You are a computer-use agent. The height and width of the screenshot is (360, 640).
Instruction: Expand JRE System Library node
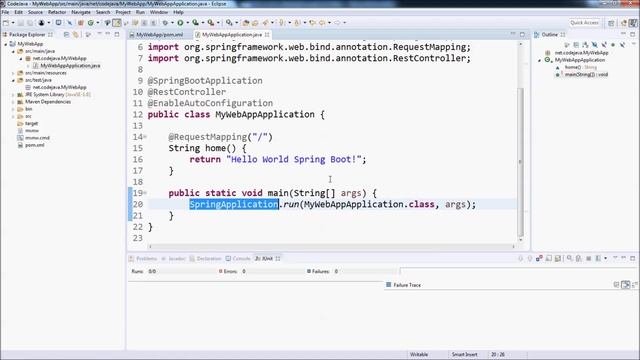click(13, 94)
